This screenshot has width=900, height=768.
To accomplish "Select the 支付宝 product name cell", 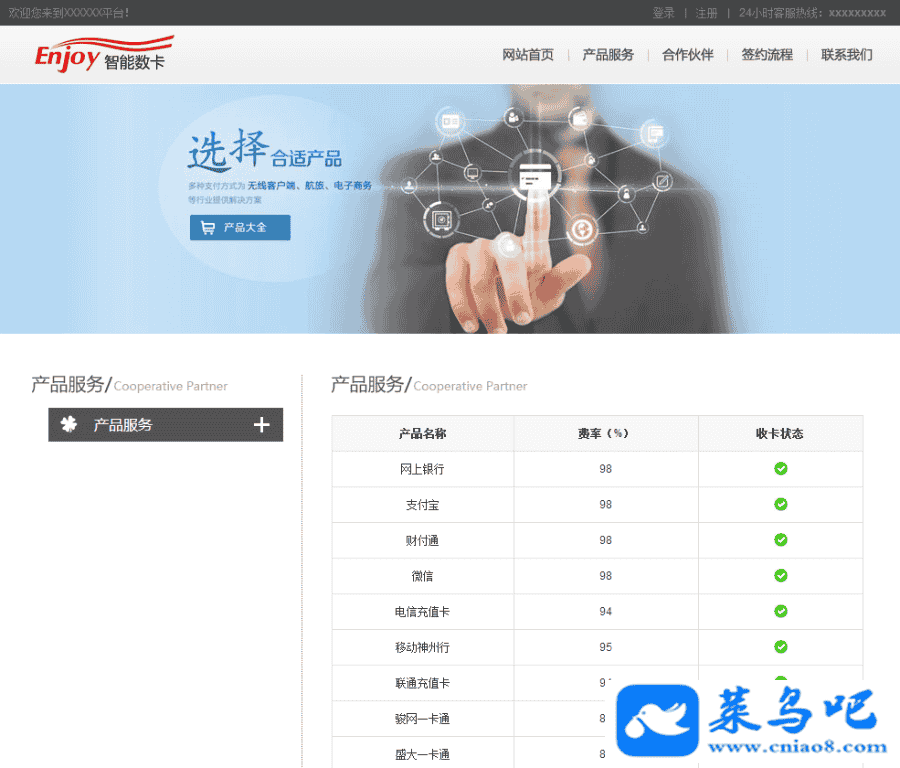I will tap(422, 505).
